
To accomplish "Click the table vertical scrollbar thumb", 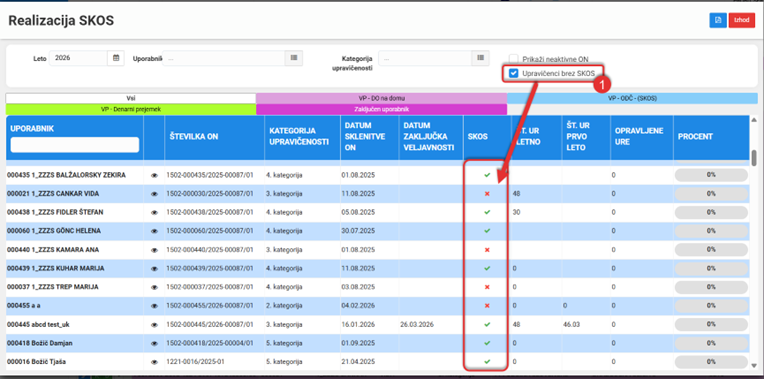I will (x=754, y=158).
